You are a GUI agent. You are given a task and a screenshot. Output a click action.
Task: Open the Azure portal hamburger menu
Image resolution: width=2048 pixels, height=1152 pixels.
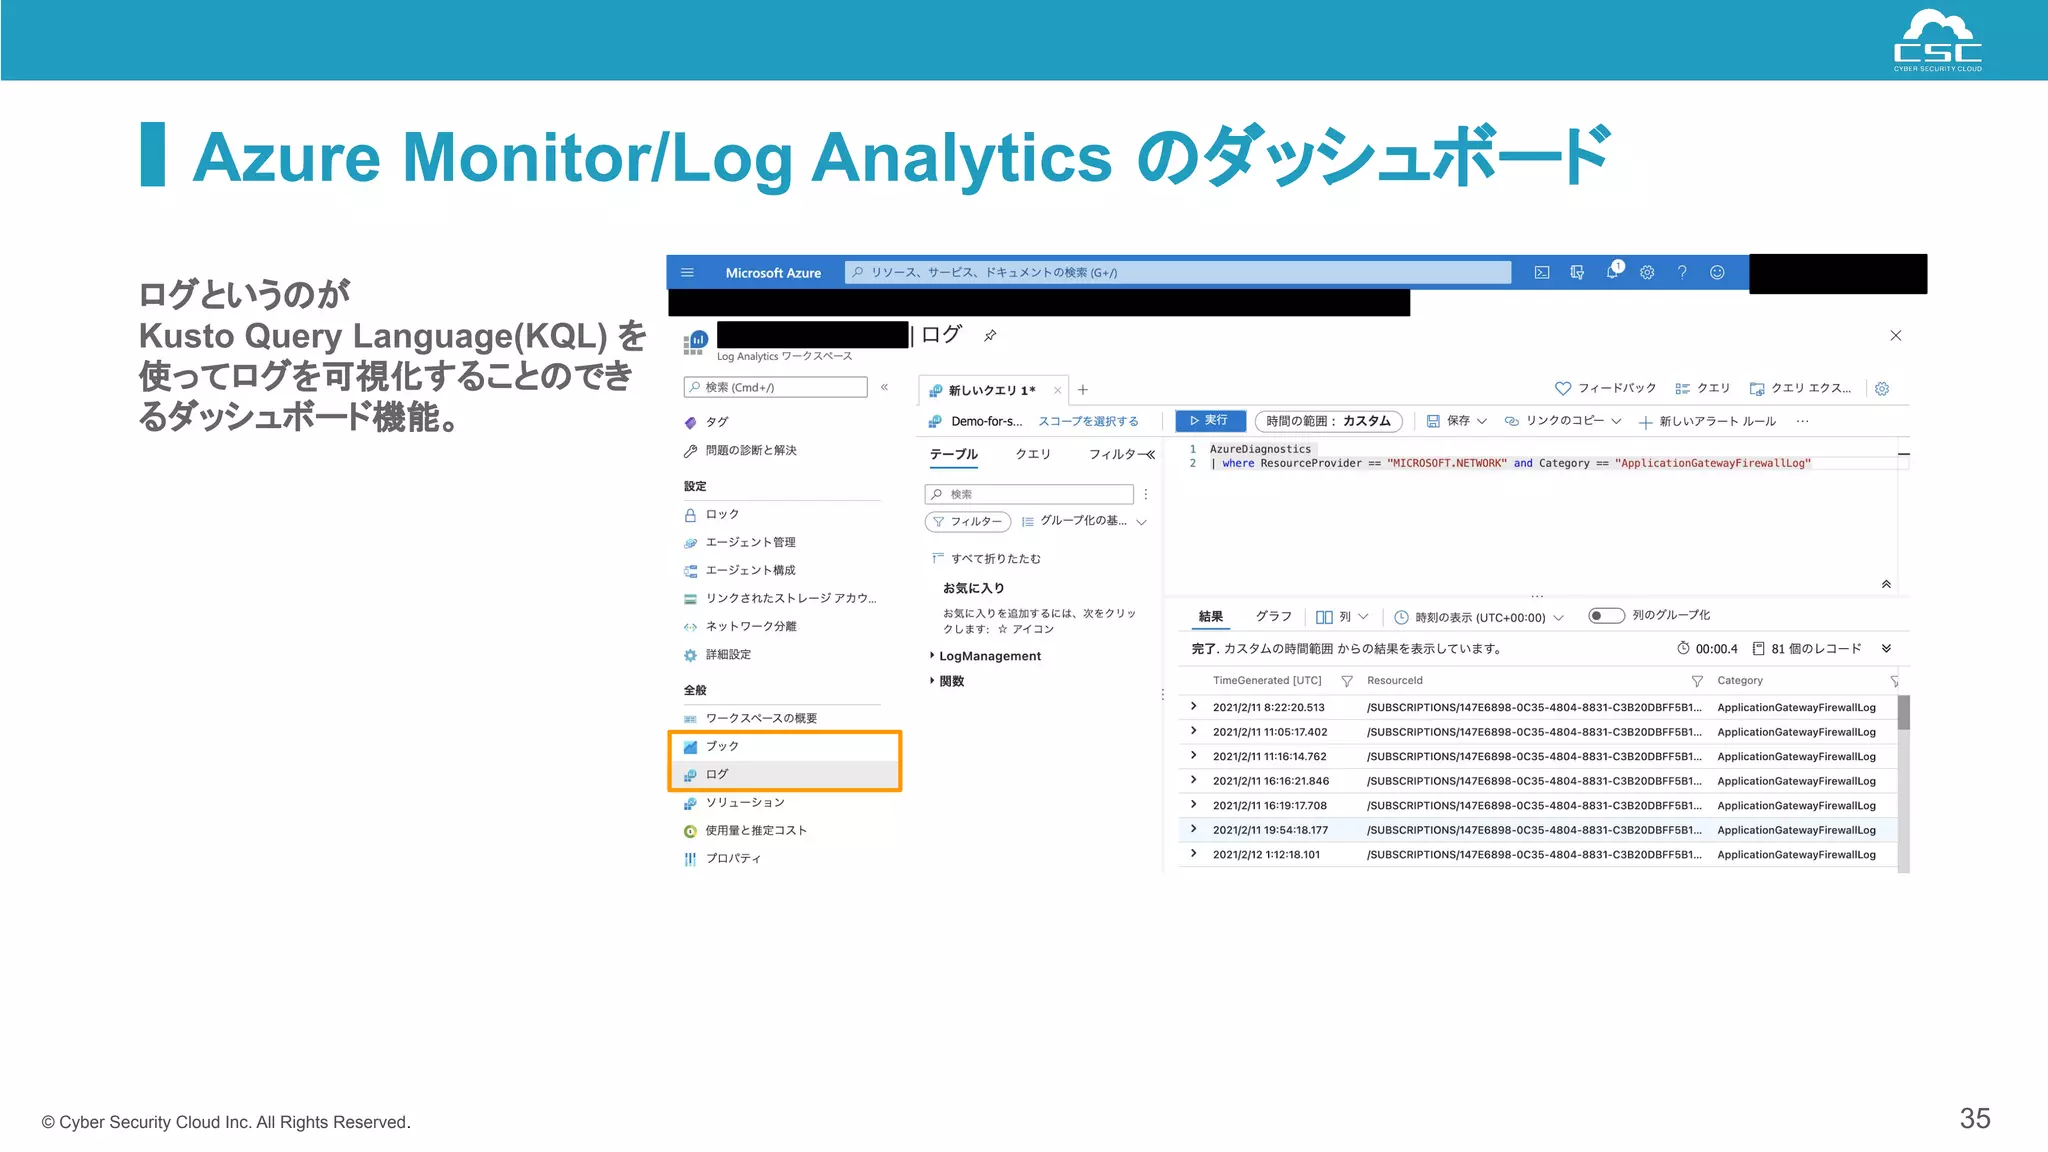click(x=687, y=272)
